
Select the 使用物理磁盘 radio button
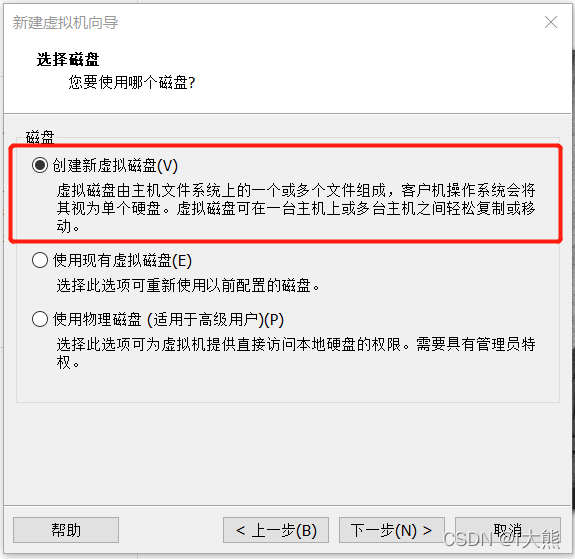(x=40, y=319)
